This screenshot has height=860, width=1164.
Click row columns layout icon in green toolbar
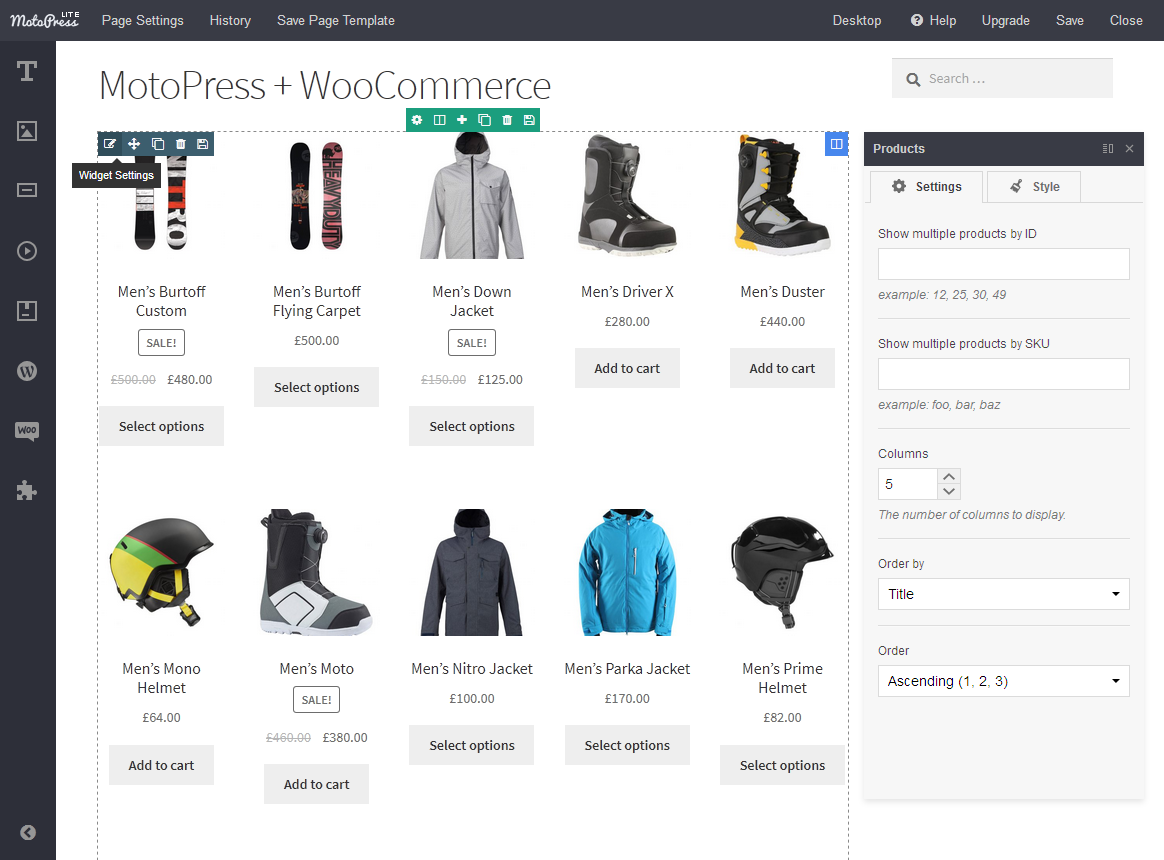point(439,120)
